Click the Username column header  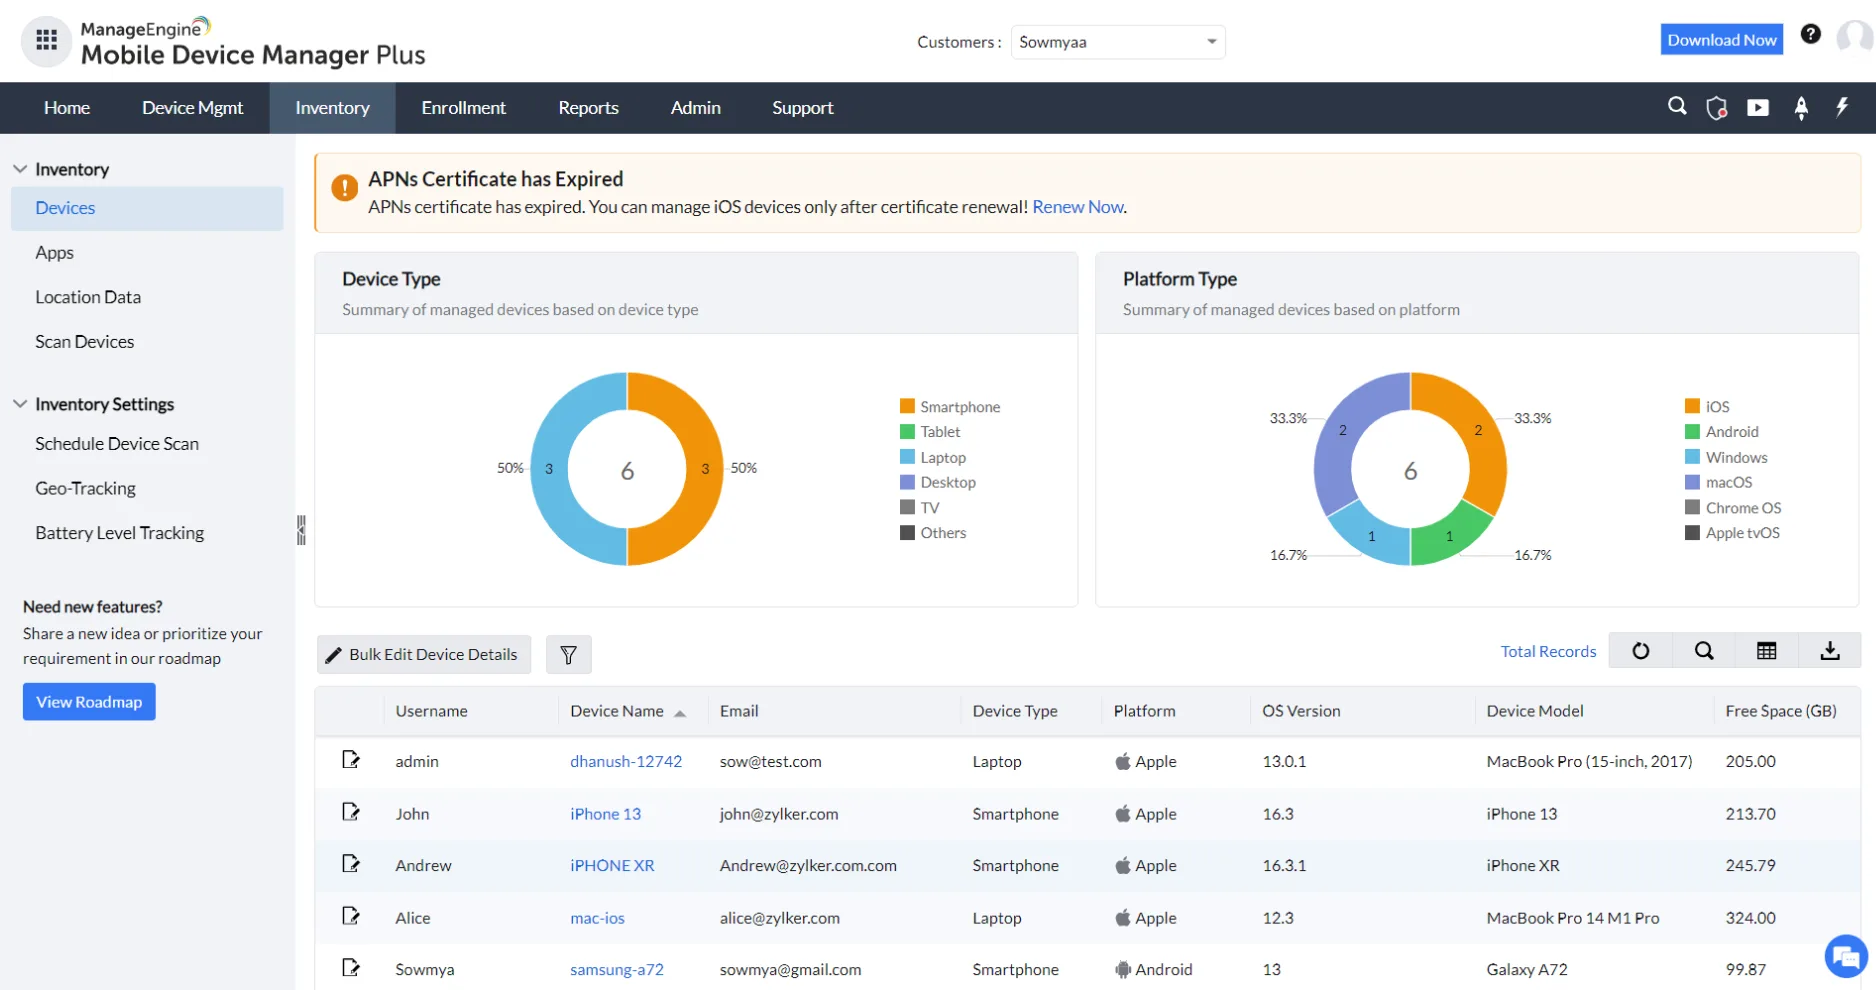431,712
